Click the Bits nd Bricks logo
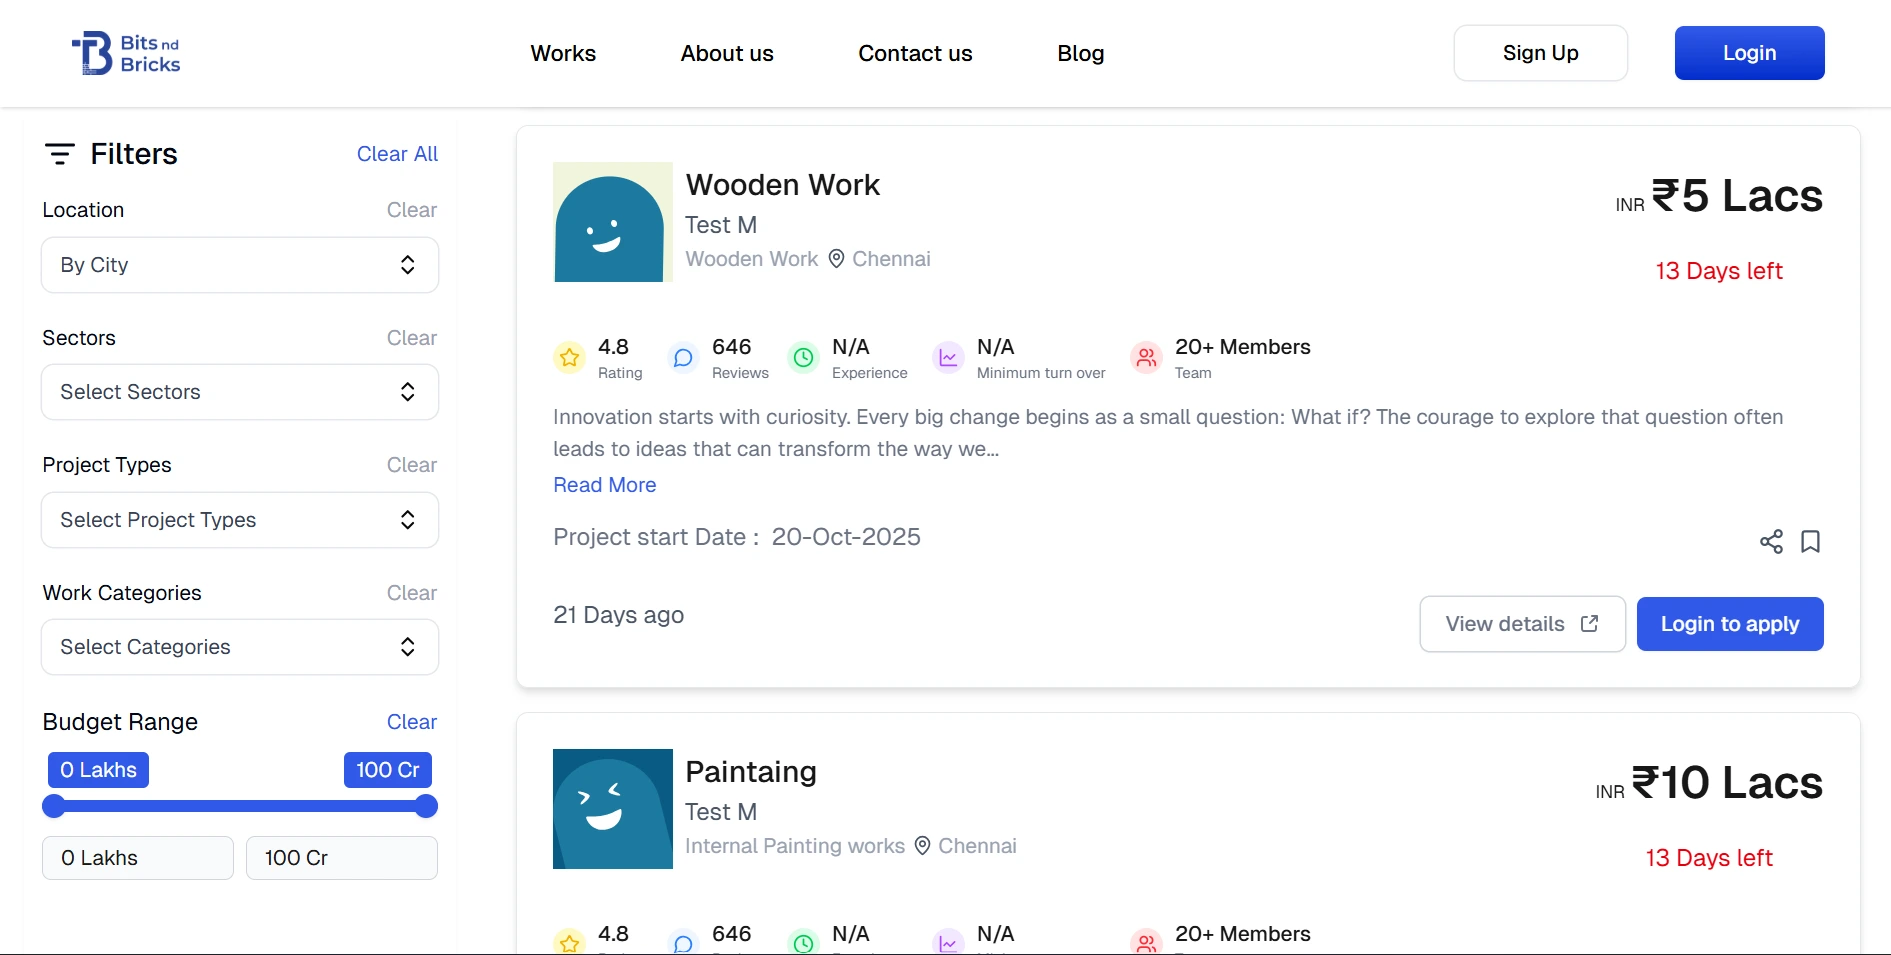1891x955 pixels. pos(126,54)
